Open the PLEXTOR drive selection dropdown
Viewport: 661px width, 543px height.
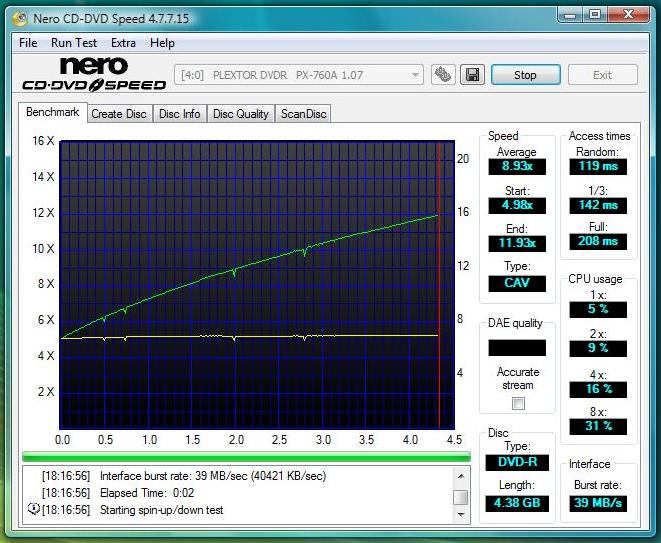click(299, 75)
